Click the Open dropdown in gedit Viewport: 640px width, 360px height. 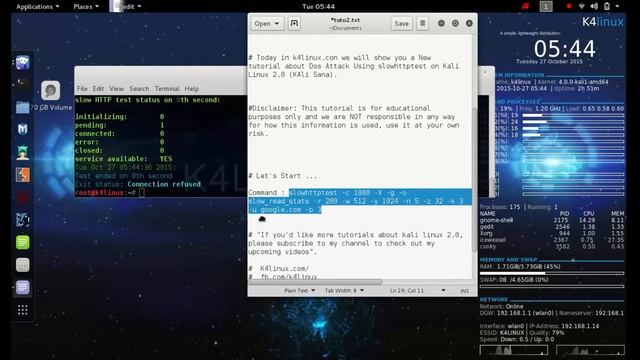267,23
